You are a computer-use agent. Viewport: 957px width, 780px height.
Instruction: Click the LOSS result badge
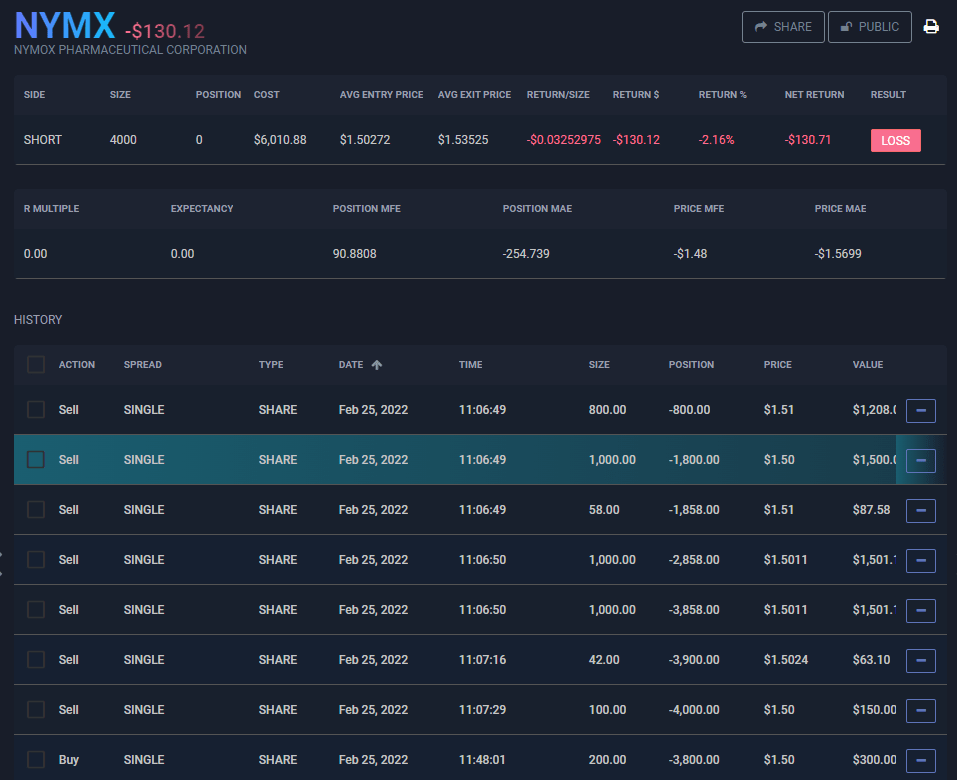(x=895, y=140)
